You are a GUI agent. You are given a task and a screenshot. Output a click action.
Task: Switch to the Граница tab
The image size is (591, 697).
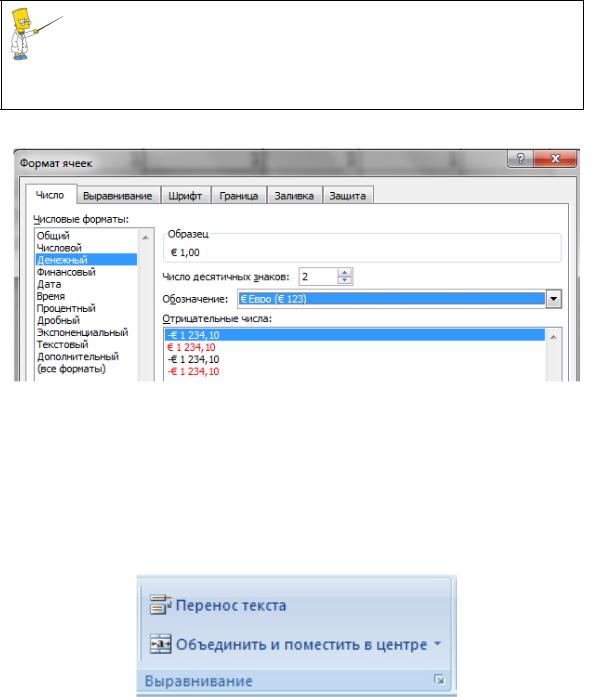tap(239, 196)
